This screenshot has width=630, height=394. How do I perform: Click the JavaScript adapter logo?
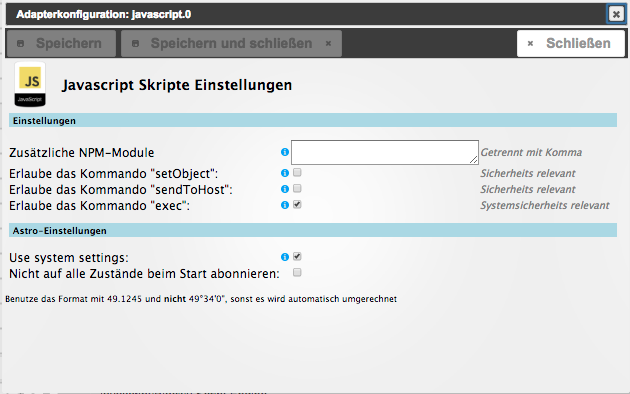[x=30, y=84]
